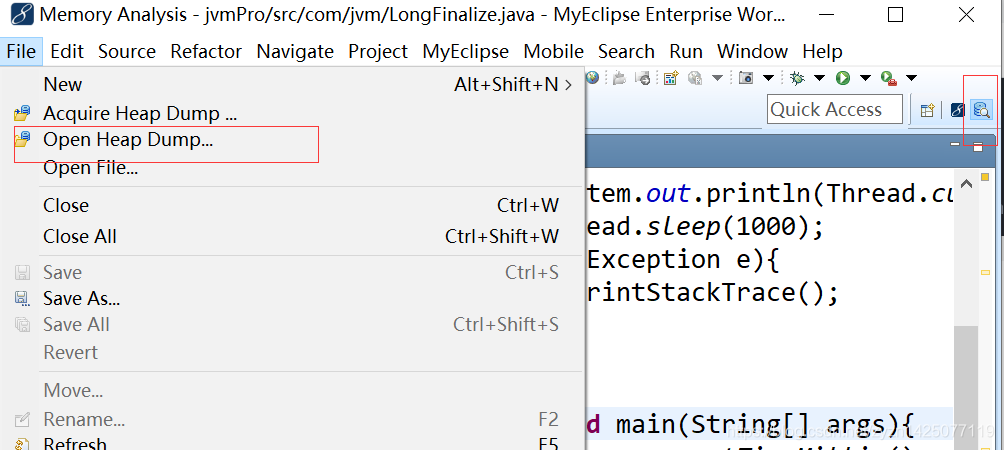Minimize the editor area
Image resolution: width=1004 pixels, height=450 pixels.
click(x=955, y=145)
